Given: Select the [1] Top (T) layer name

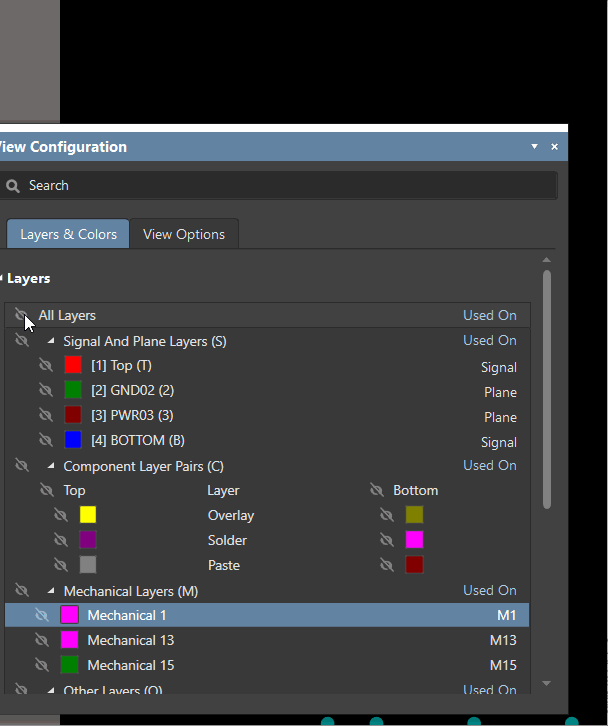Looking at the screenshot, I should (x=121, y=365).
